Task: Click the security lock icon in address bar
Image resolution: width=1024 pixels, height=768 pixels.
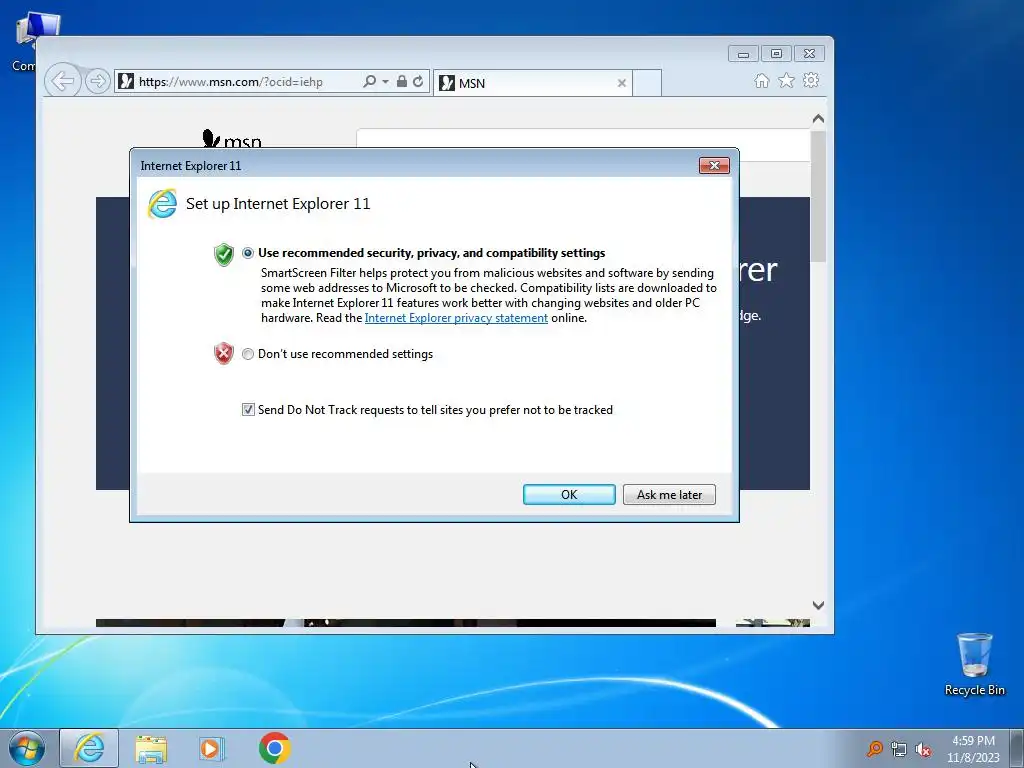Action: click(402, 81)
